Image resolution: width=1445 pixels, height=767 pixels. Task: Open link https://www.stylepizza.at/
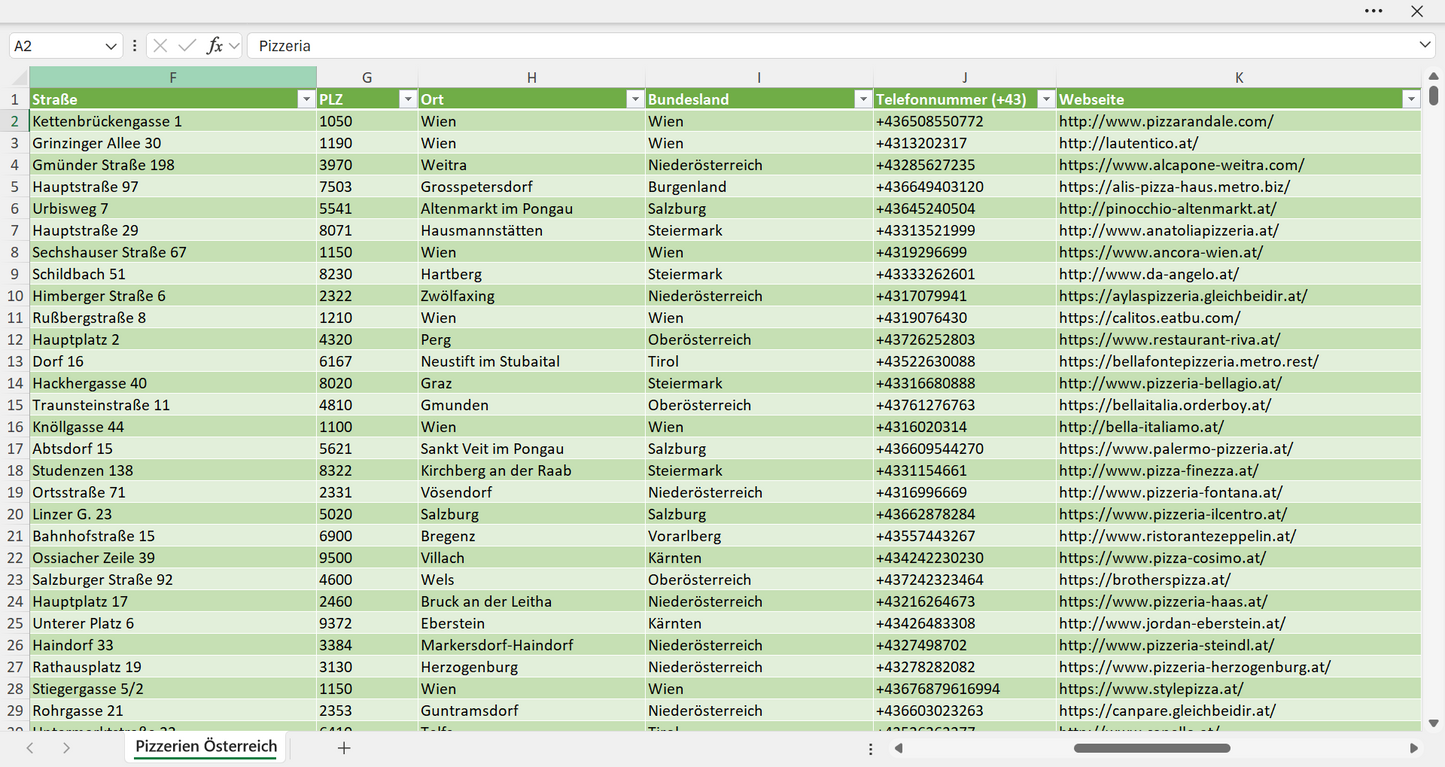coord(1151,689)
